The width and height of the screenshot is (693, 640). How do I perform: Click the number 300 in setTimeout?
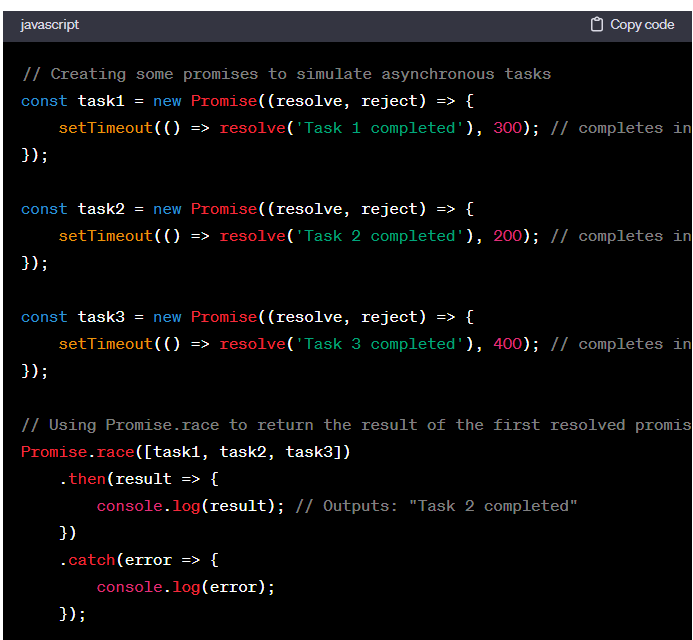click(508, 128)
